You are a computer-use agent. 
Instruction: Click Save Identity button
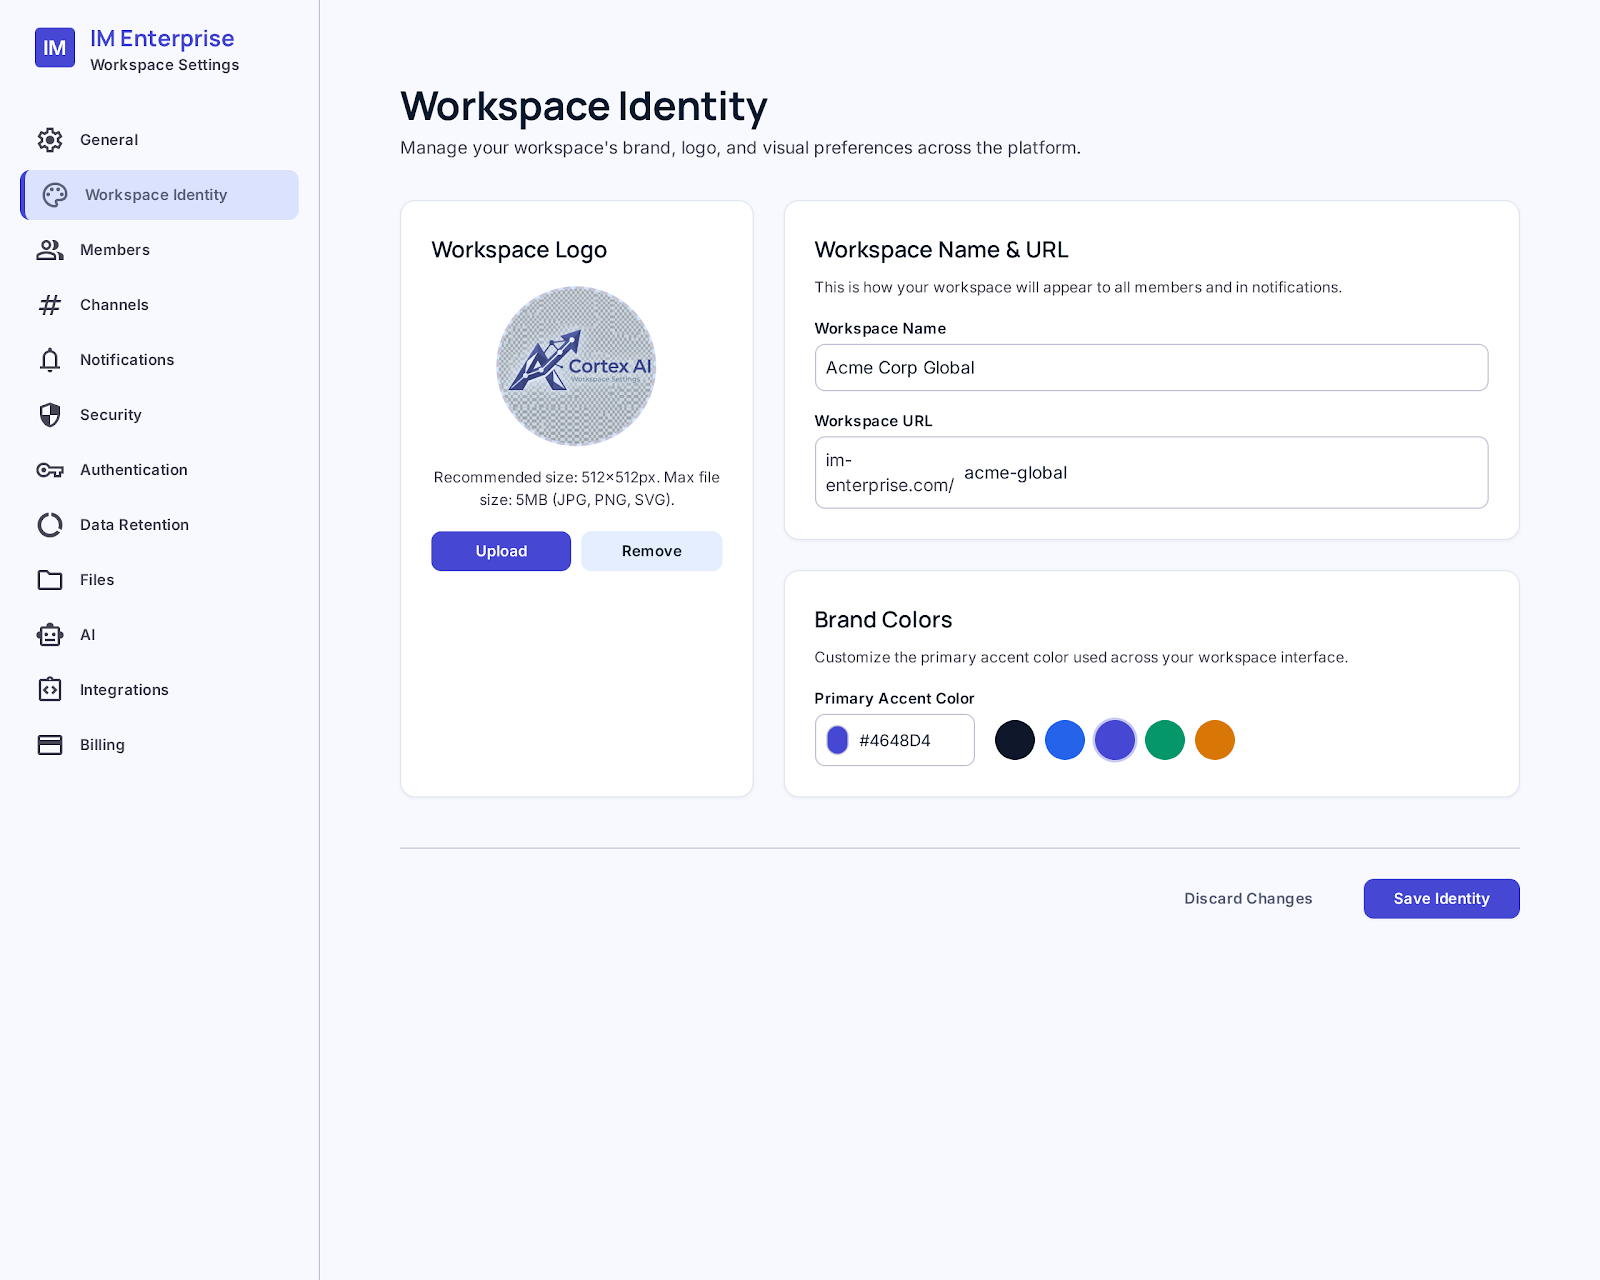[1442, 899]
